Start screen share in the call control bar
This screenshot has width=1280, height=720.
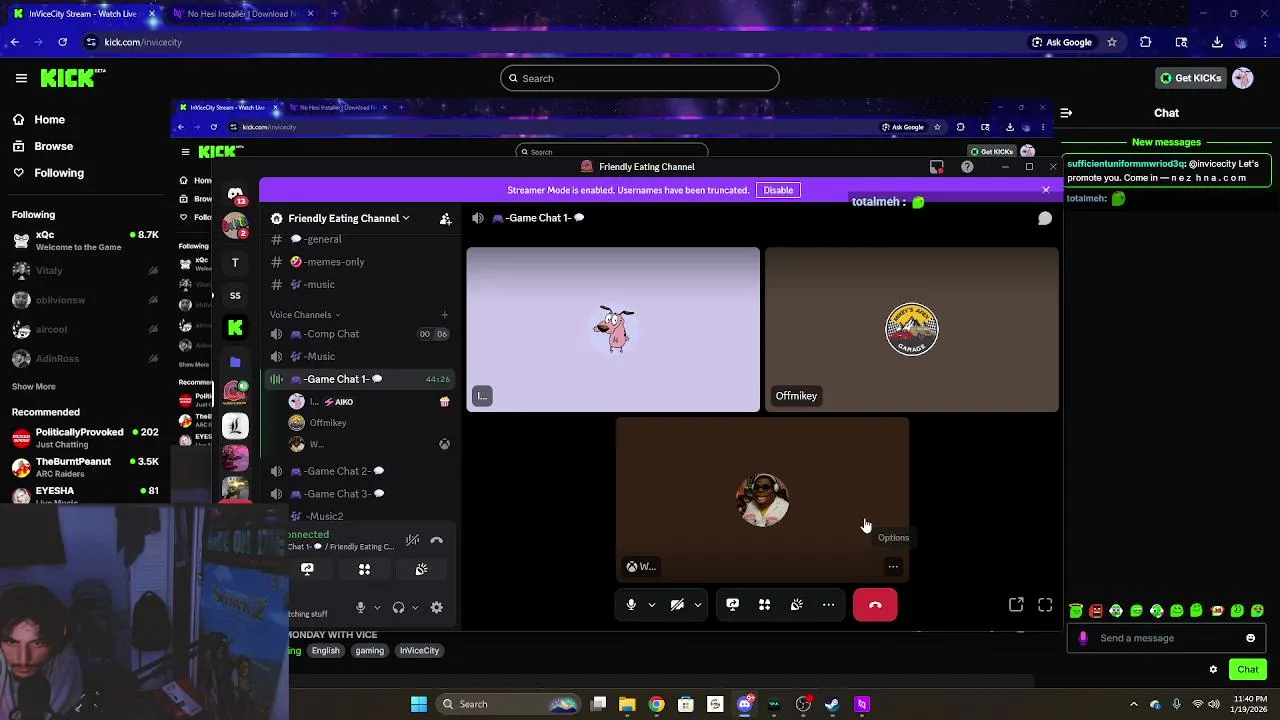click(x=733, y=604)
